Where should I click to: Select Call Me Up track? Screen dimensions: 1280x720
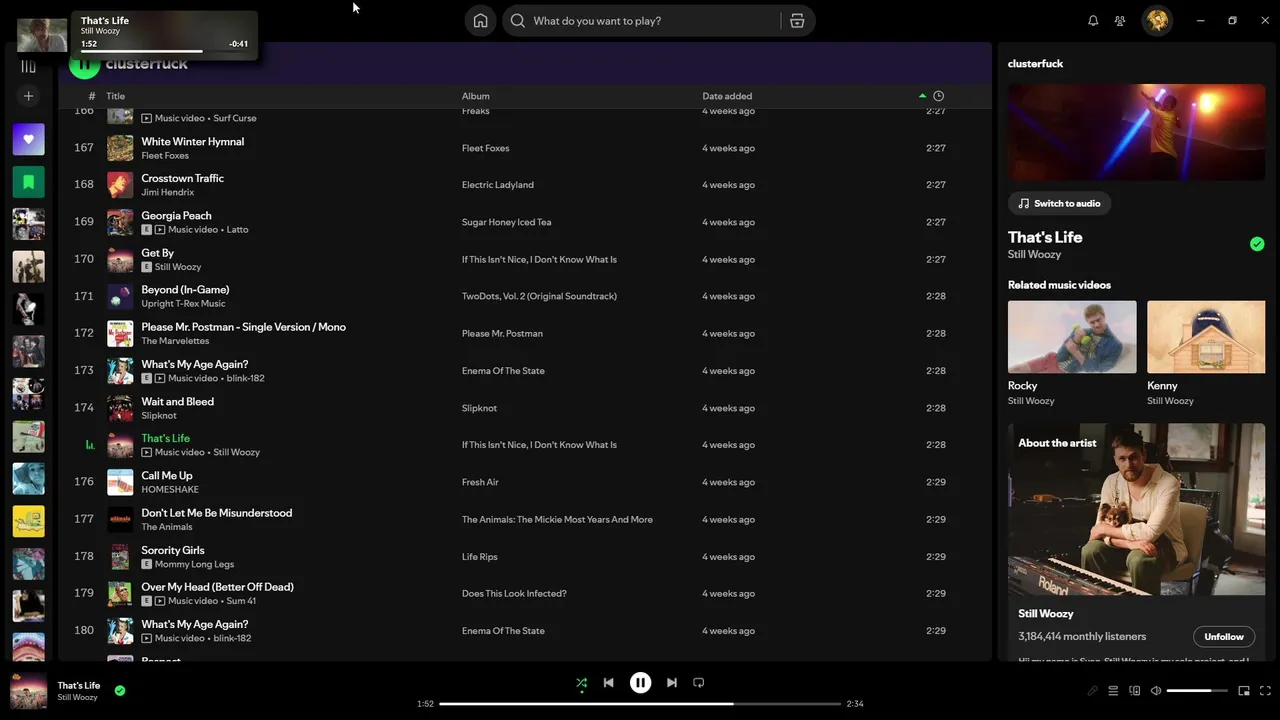click(166, 476)
